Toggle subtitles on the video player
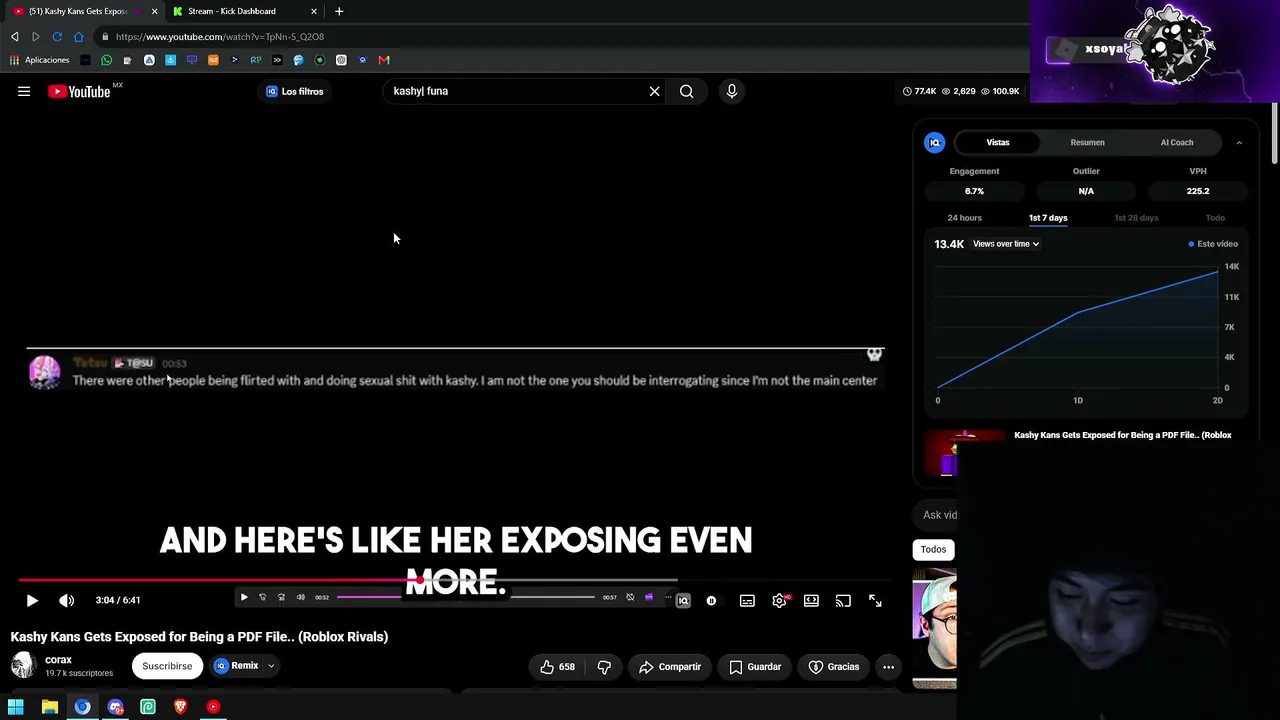This screenshot has width=1280, height=720. pos(747,600)
